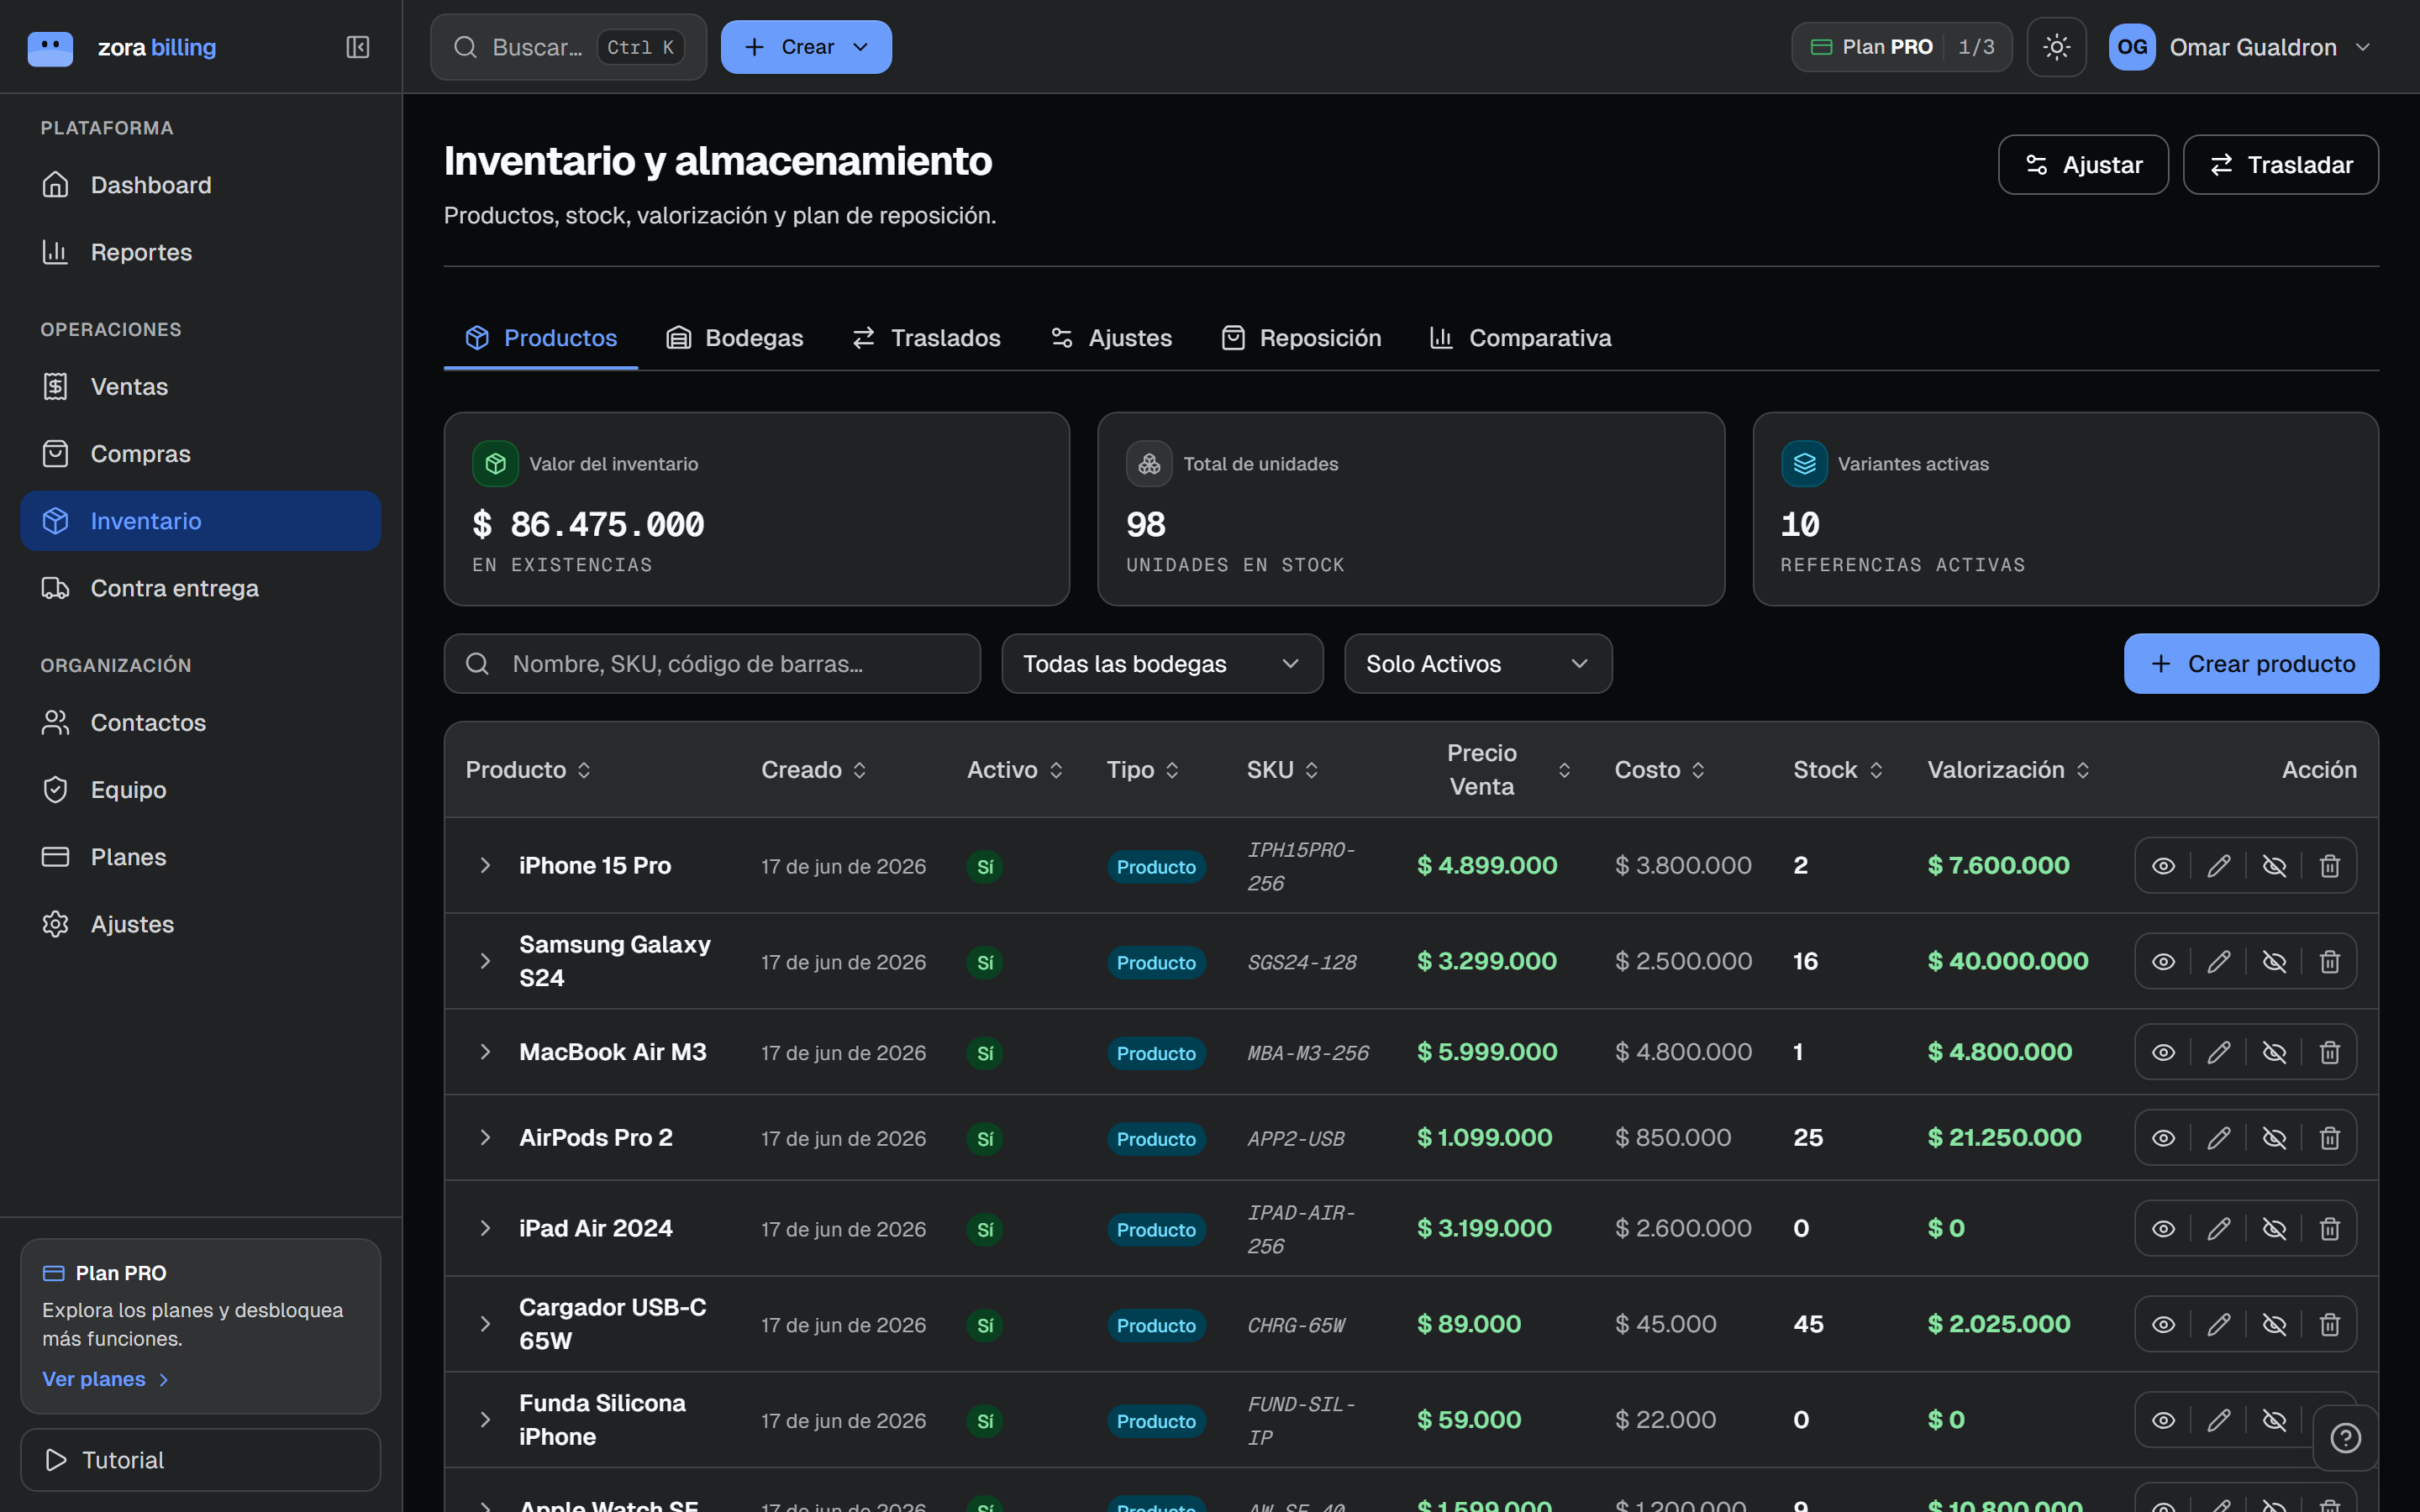Open Dashboard from the sidebar

[200, 185]
